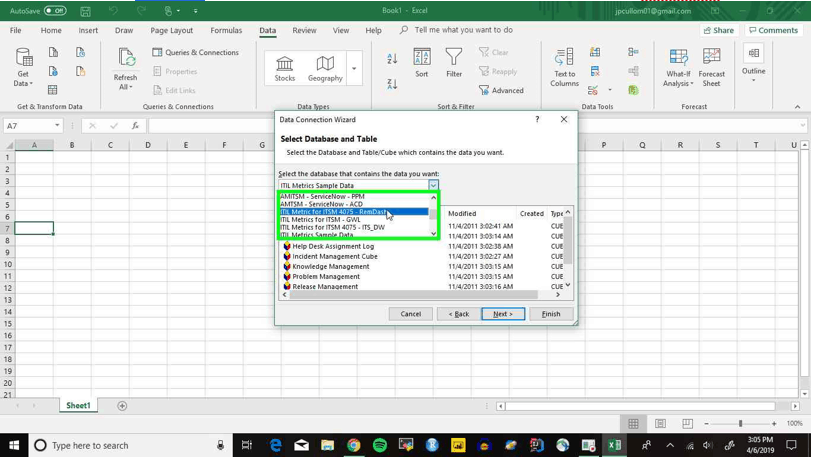Click the Excel taskbar icon
Image resolution: width=813 pixels, height=458 pixels.
pyautogui.click(x=614, y=445)
